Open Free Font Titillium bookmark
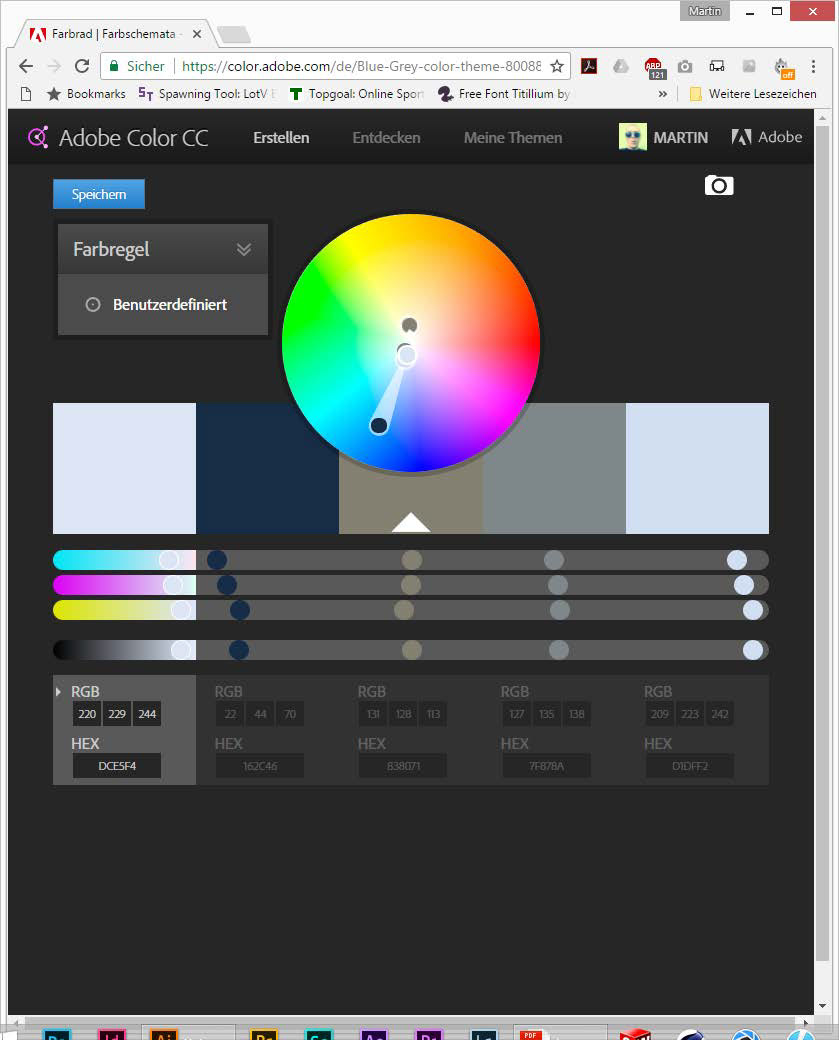The height and width of the screenshot is (1040, 839). tap(504, 94)
